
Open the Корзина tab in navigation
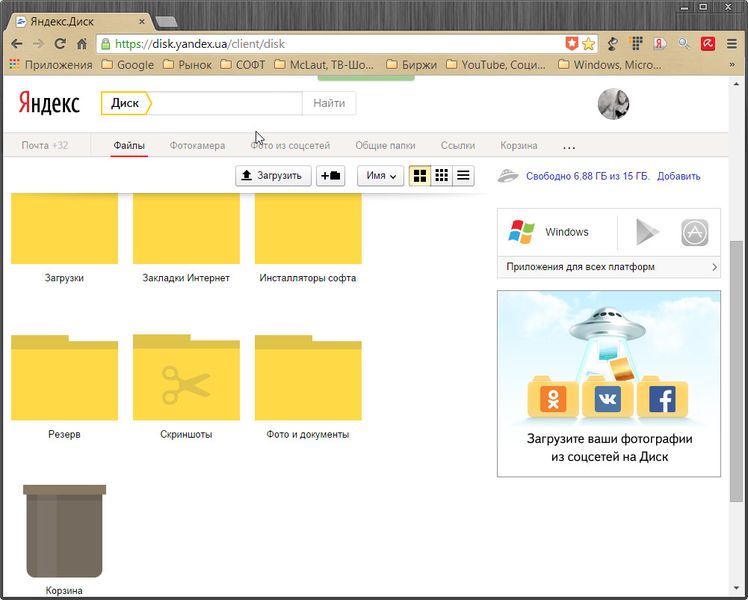pyautogui.click(x=519, y=145)
